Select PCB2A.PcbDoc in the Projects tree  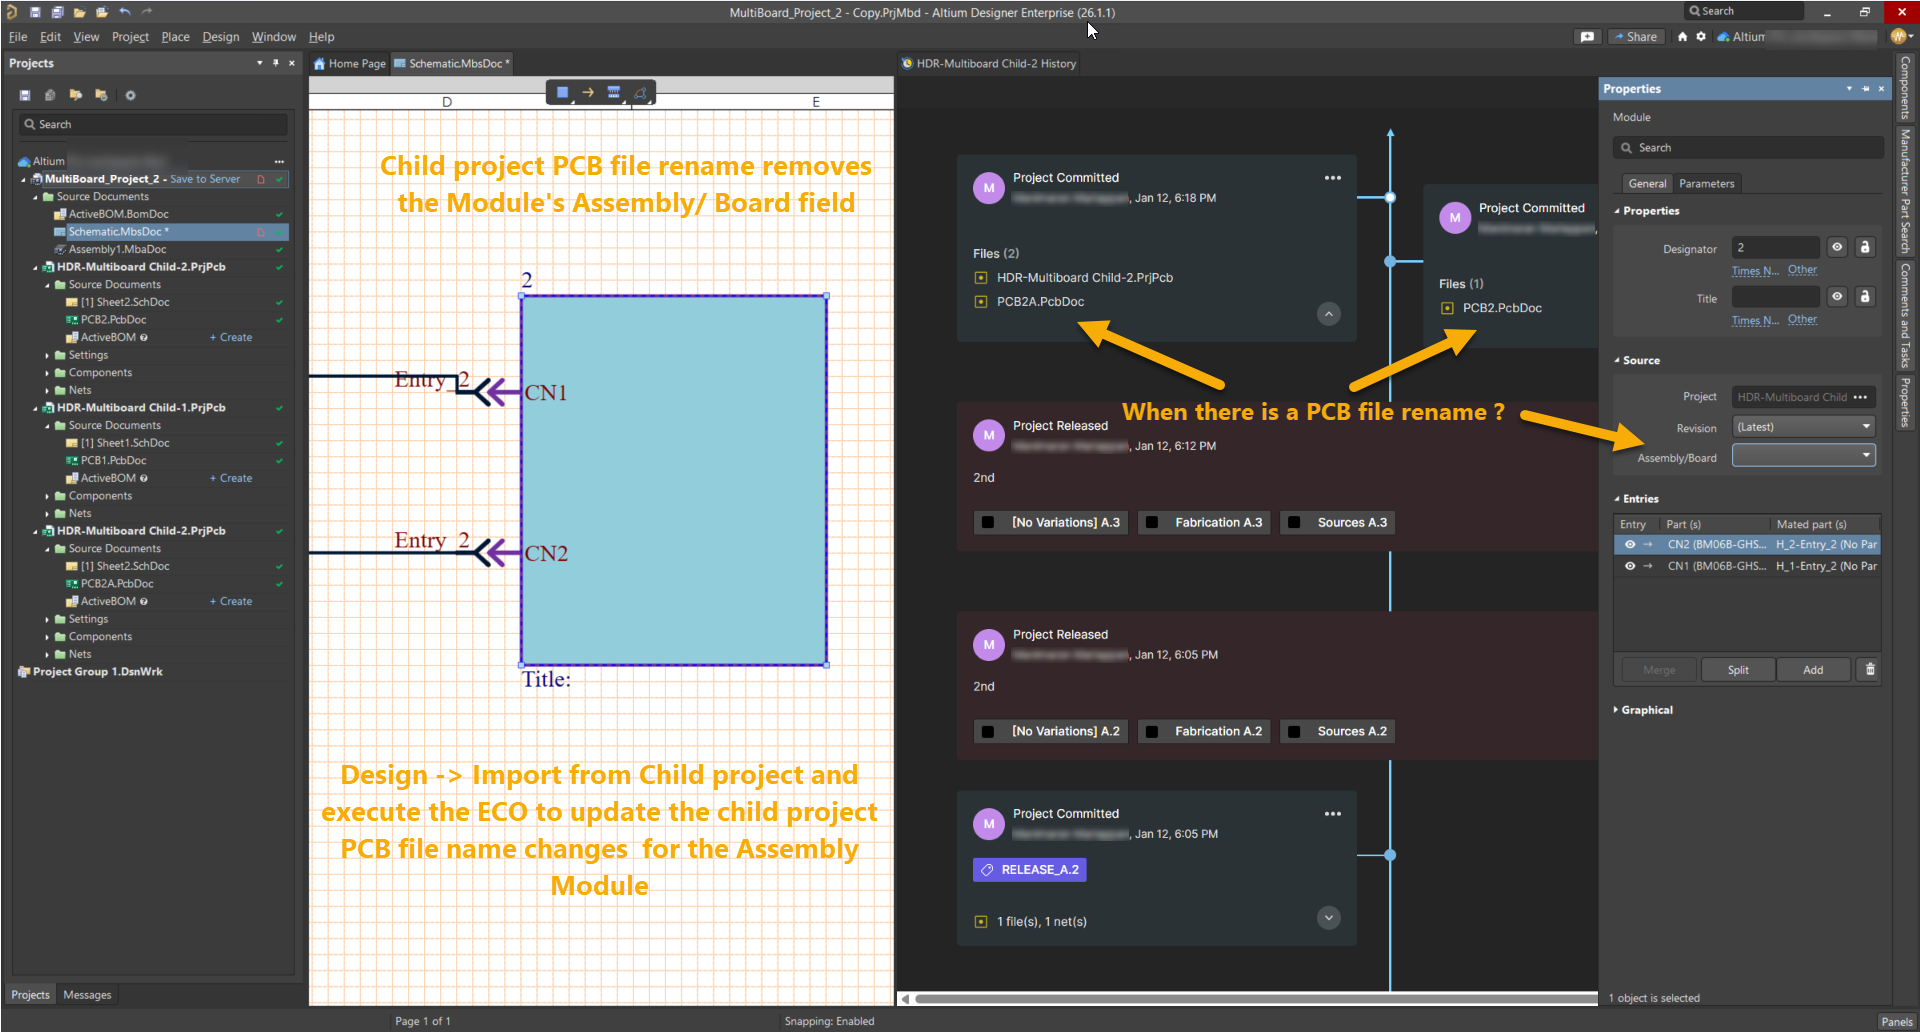pyautogui.click(x=117, y=584)
